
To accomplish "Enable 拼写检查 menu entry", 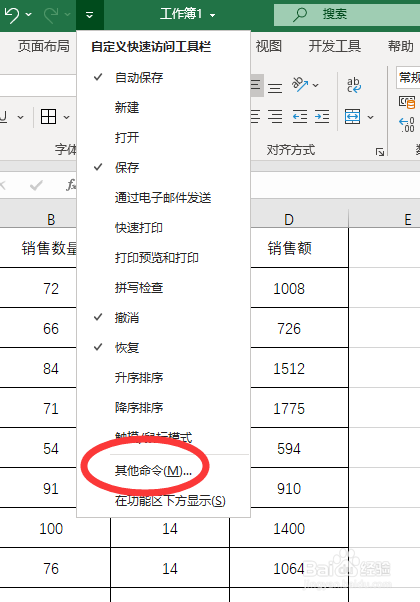I will click(163, 288).
